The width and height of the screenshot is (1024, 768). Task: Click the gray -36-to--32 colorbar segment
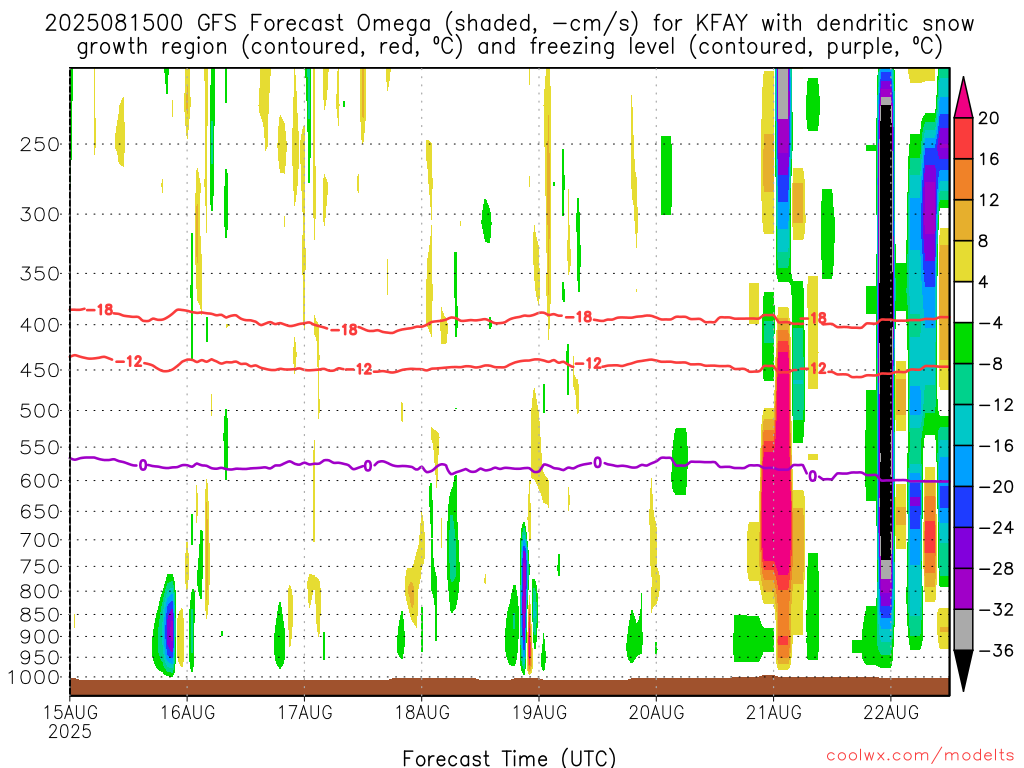963,630
